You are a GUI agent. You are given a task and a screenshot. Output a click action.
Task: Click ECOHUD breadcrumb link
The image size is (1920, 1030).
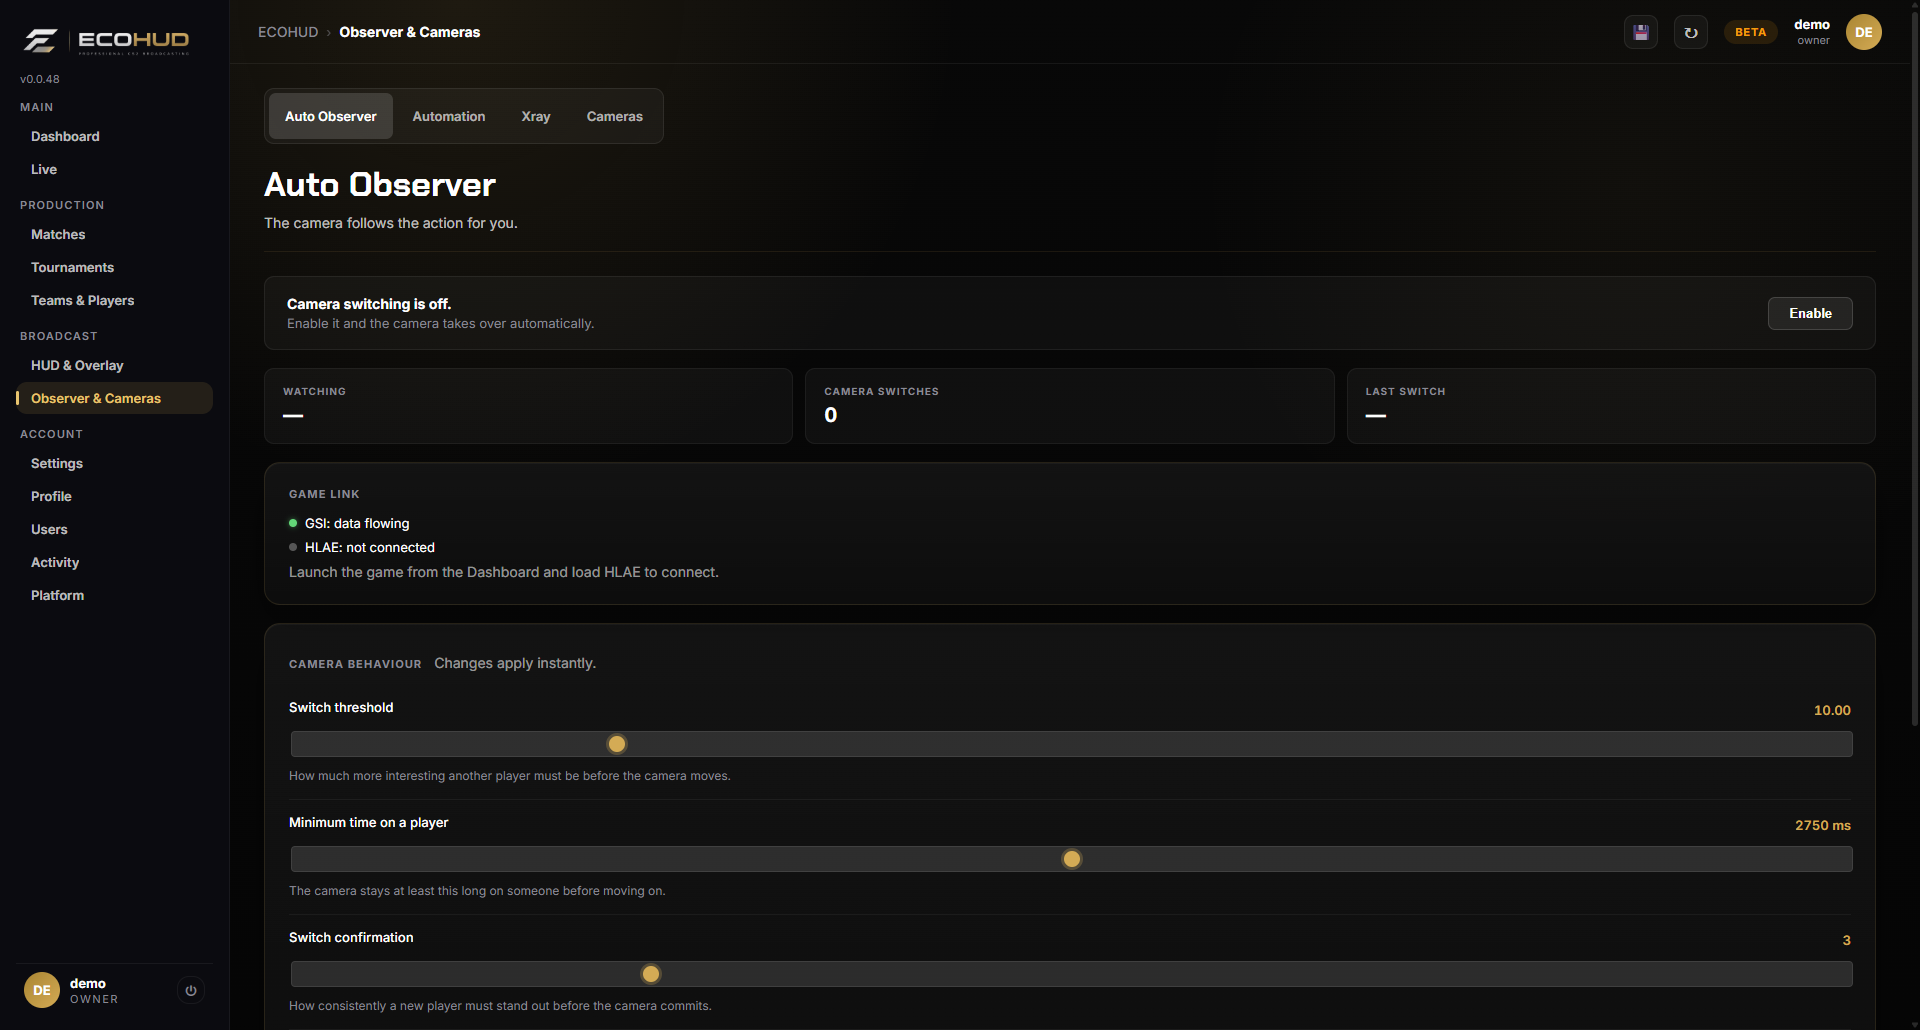pyautogui.click(x=288, y=32)
